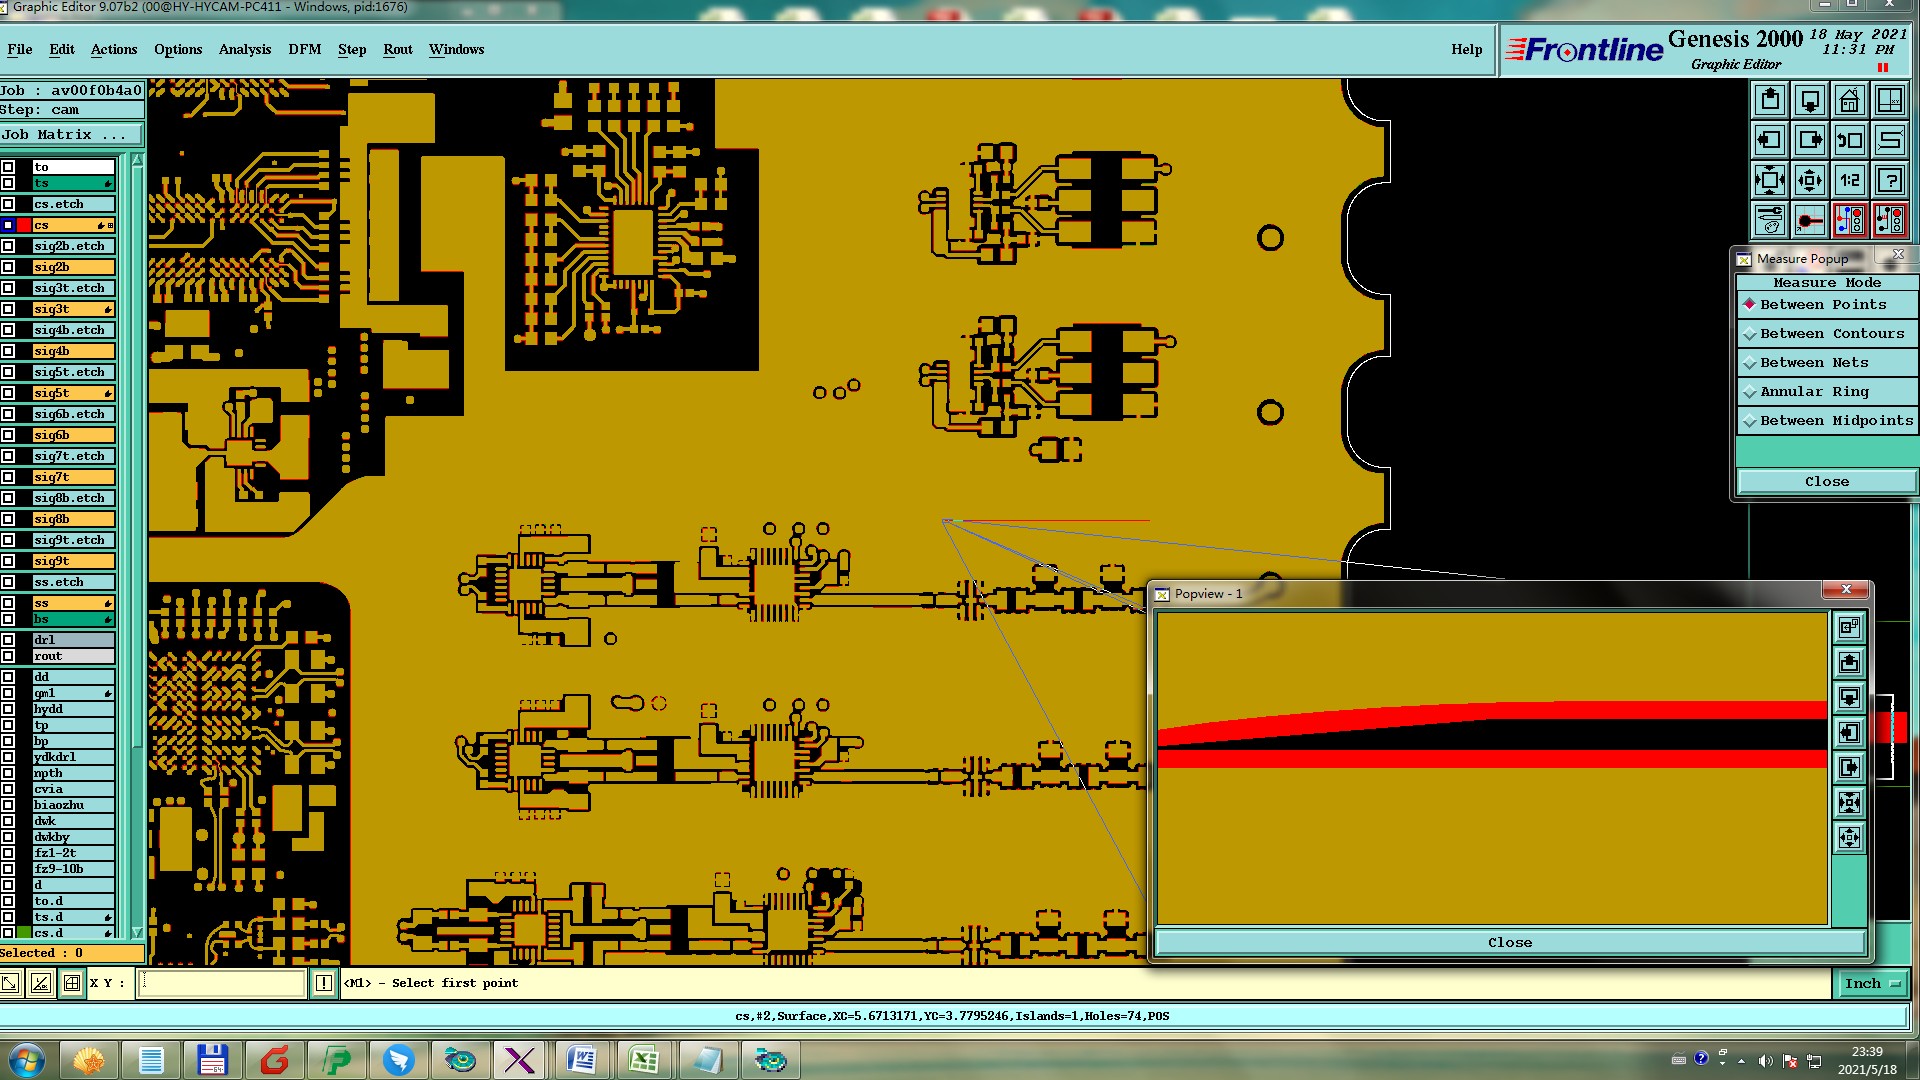This screenshot has height=1080, width=1920.
Task: Click the question mark help view icon
Action: 1889,180
